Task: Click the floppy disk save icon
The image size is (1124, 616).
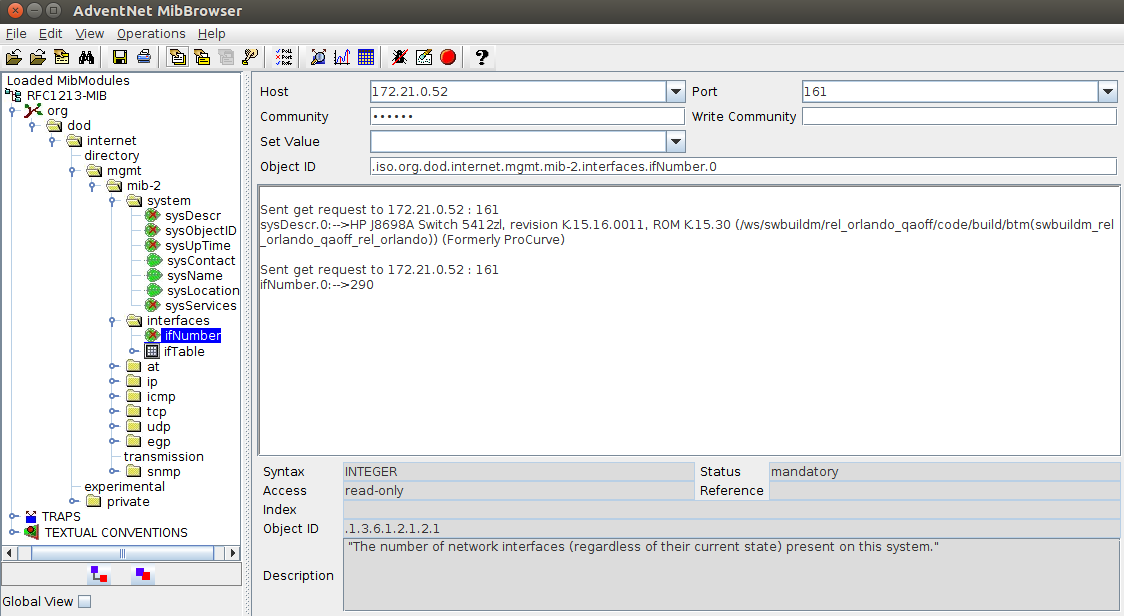Action: click(120, 57)
